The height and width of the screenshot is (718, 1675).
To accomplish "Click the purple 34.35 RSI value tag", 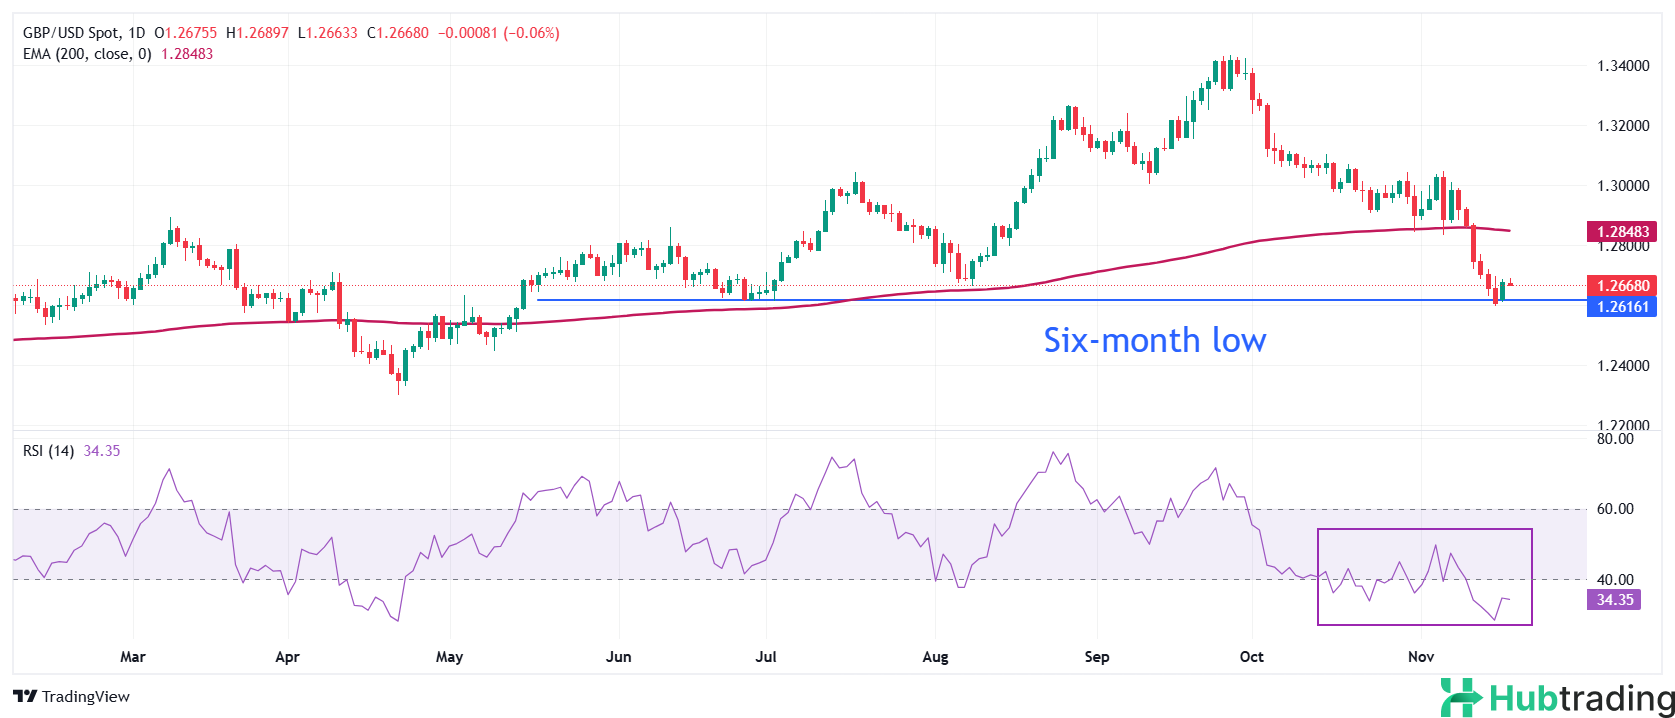I will (1614, 600).
